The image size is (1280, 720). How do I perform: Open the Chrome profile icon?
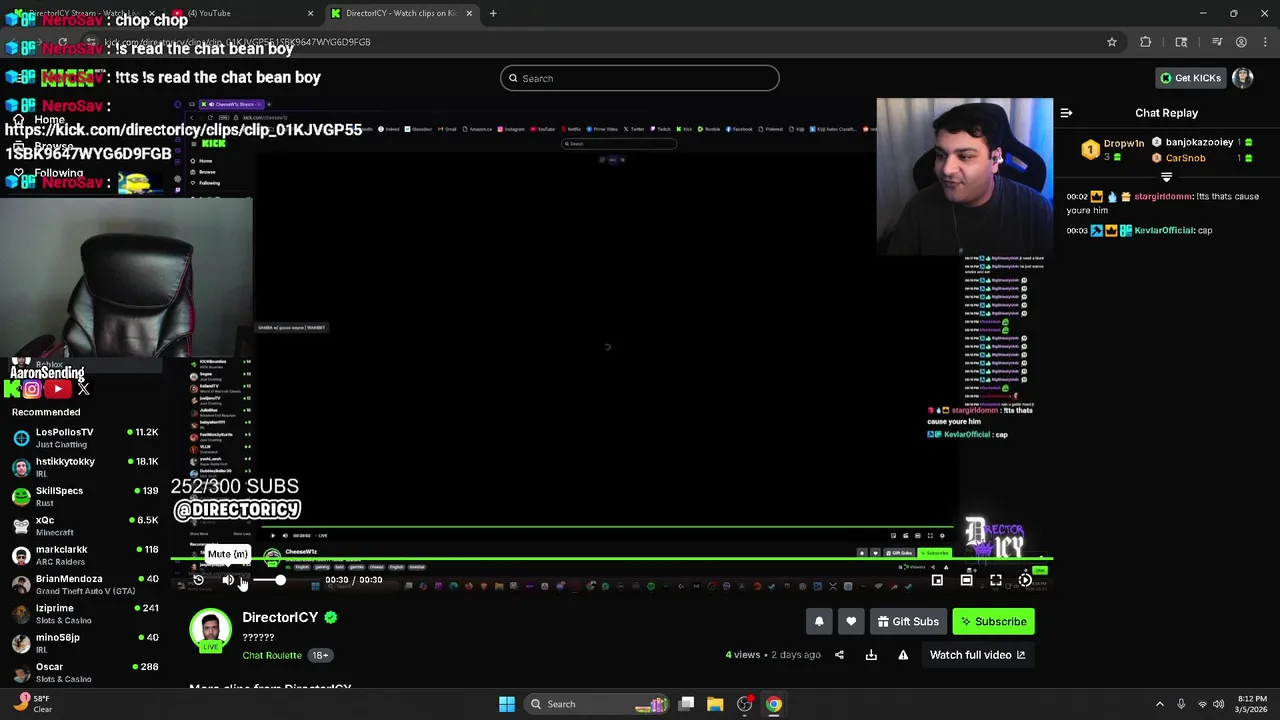[1241, 42]
